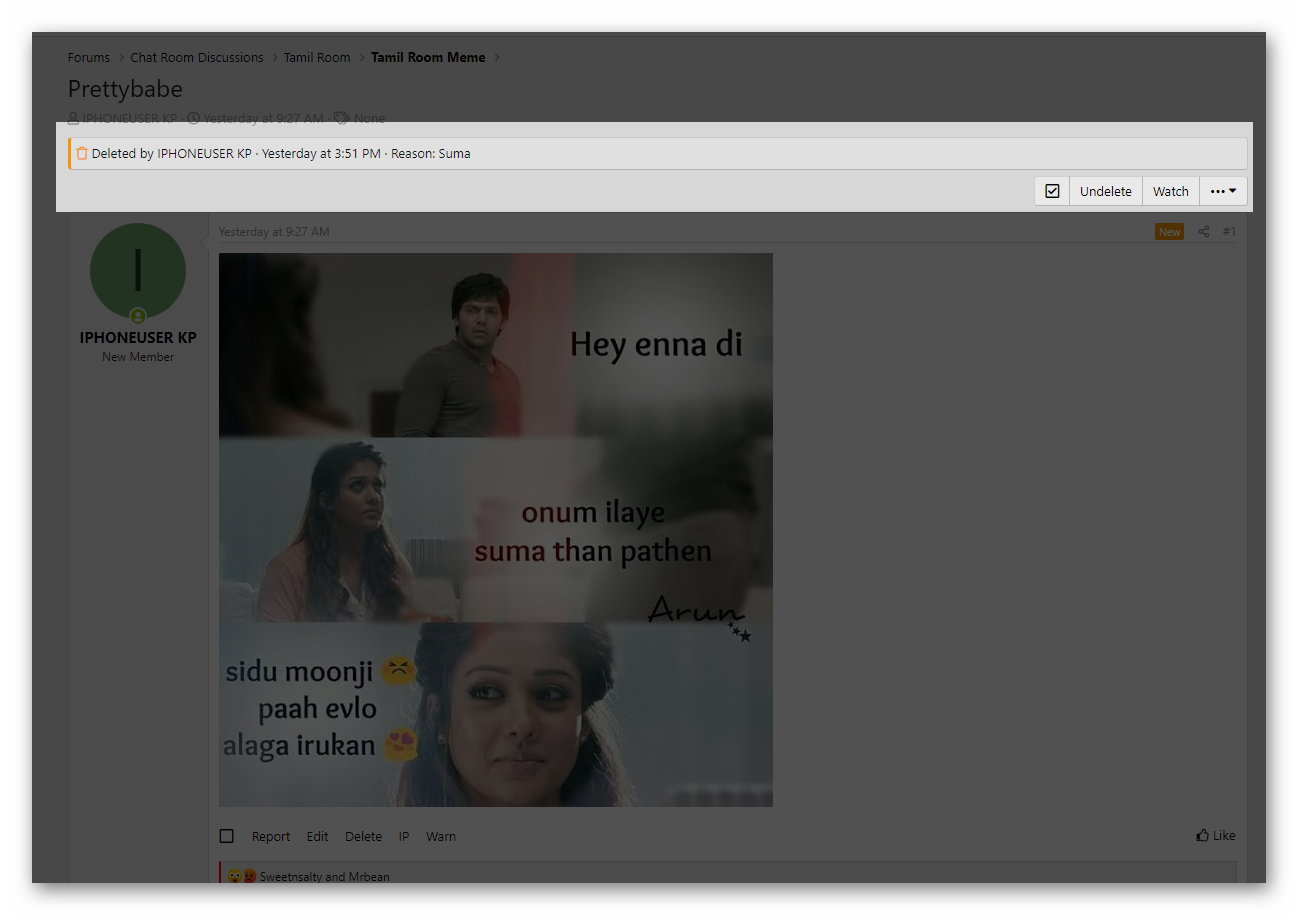This screenshot has width=1298, height=915.
Task: Click the tags icon next to None
Action: (x=341, y=118)
